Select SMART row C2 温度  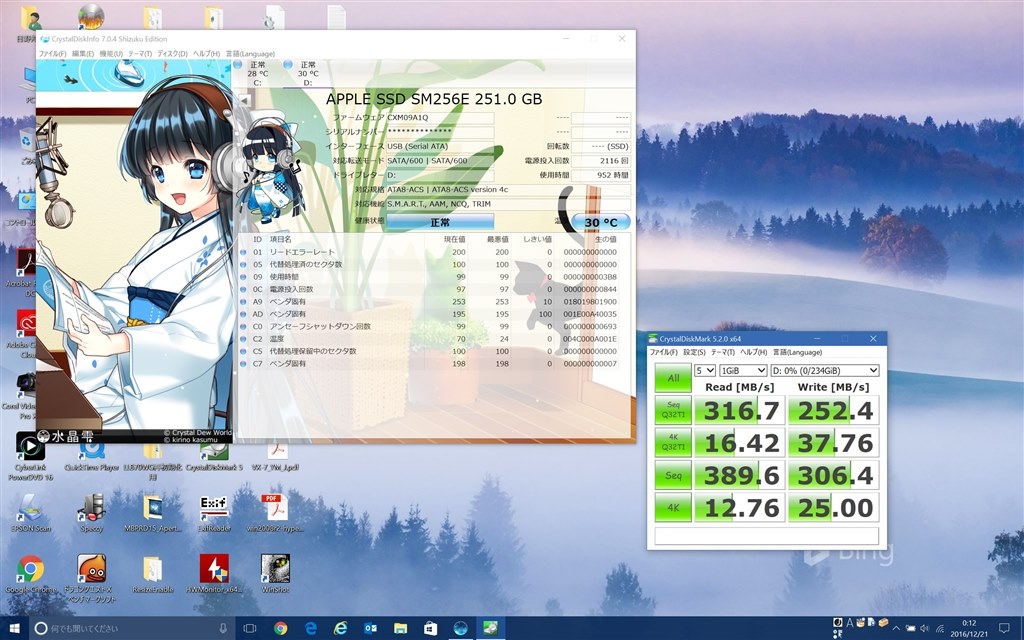(x=428, y=339)
